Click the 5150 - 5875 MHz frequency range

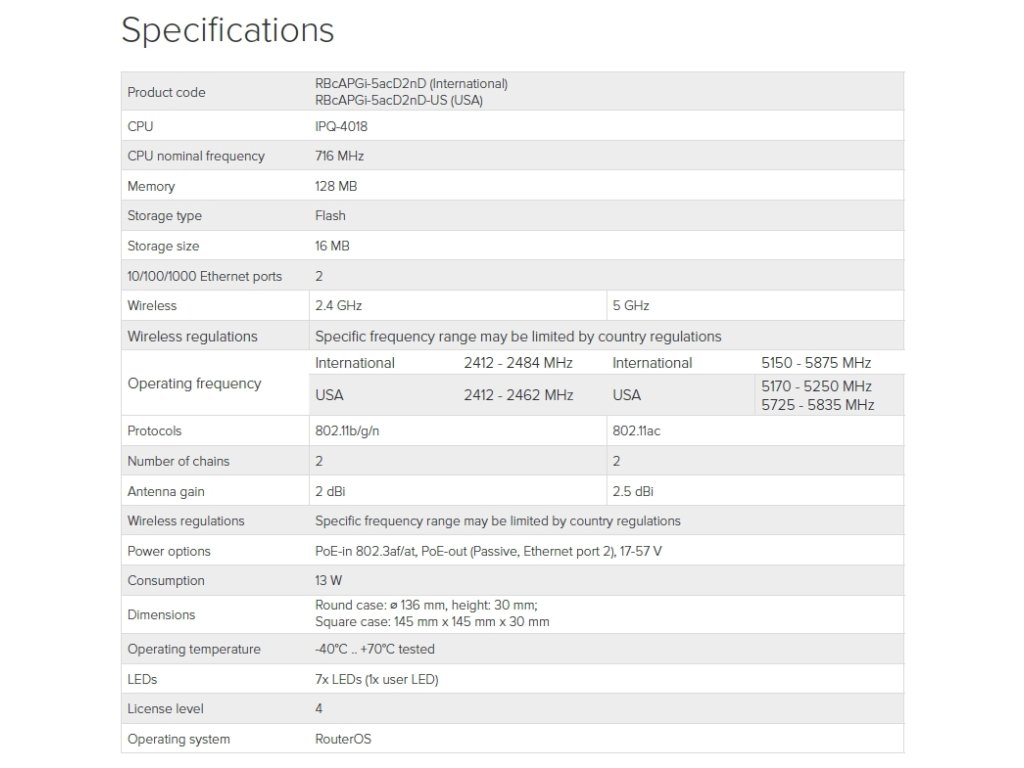pos(816,363)
